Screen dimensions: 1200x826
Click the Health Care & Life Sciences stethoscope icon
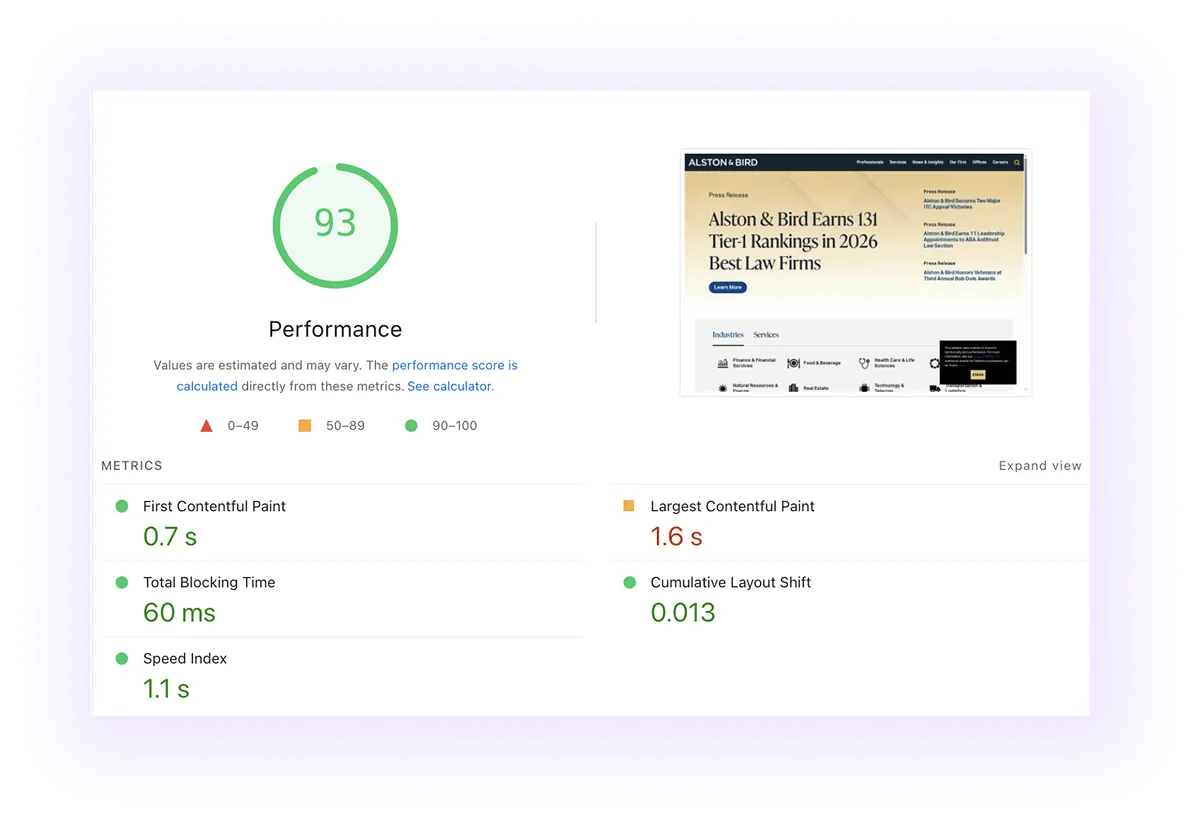864,360
